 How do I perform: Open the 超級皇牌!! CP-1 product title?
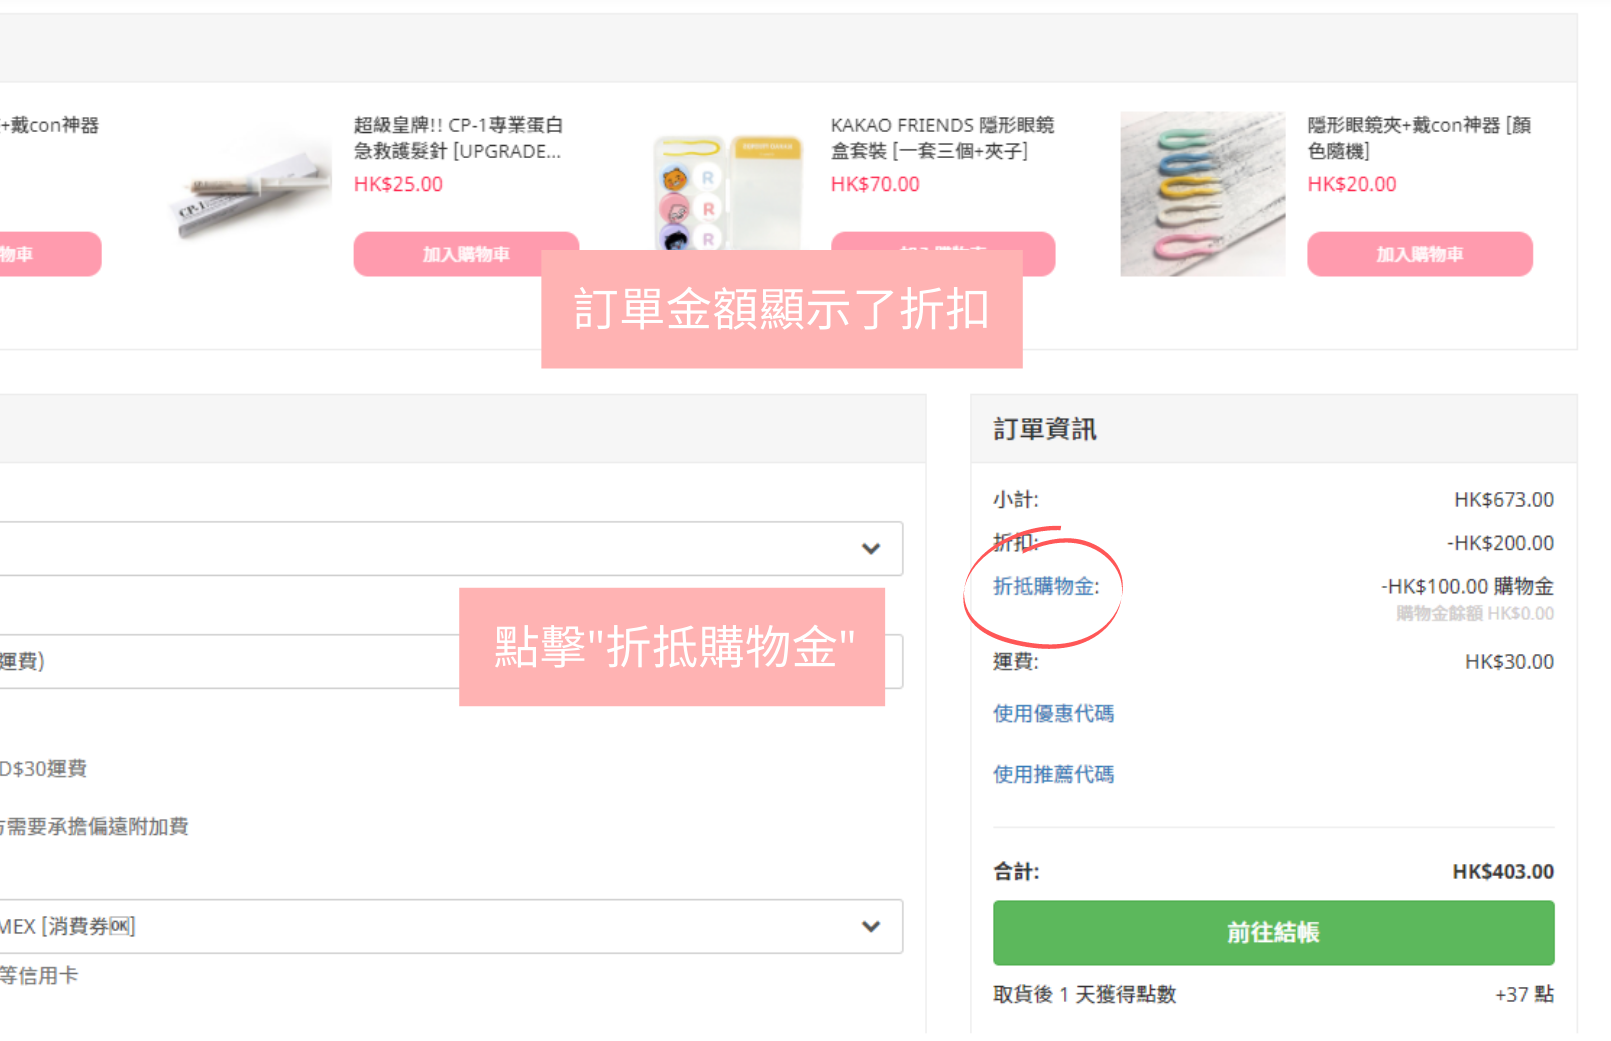(458, 138)
